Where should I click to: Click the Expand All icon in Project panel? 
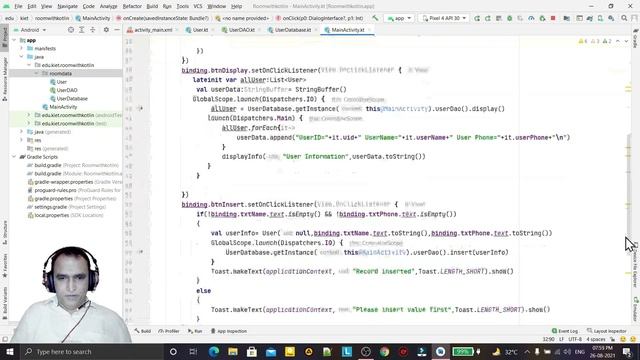point(82,30)
